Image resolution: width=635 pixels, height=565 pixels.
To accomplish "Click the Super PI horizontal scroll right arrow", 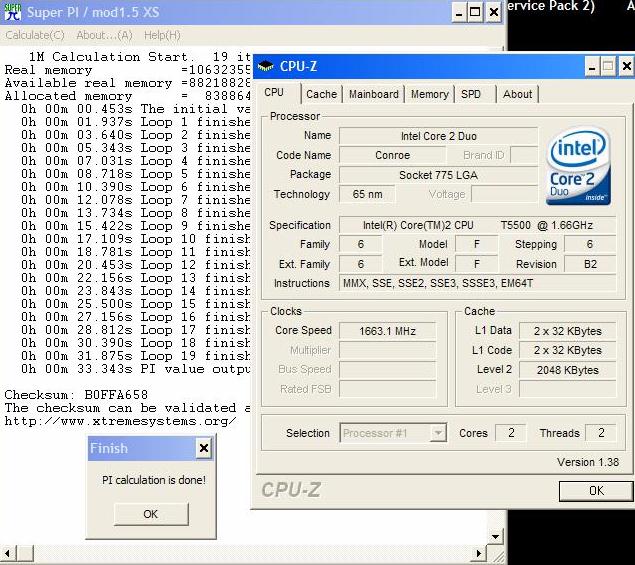I will point(478,553).
